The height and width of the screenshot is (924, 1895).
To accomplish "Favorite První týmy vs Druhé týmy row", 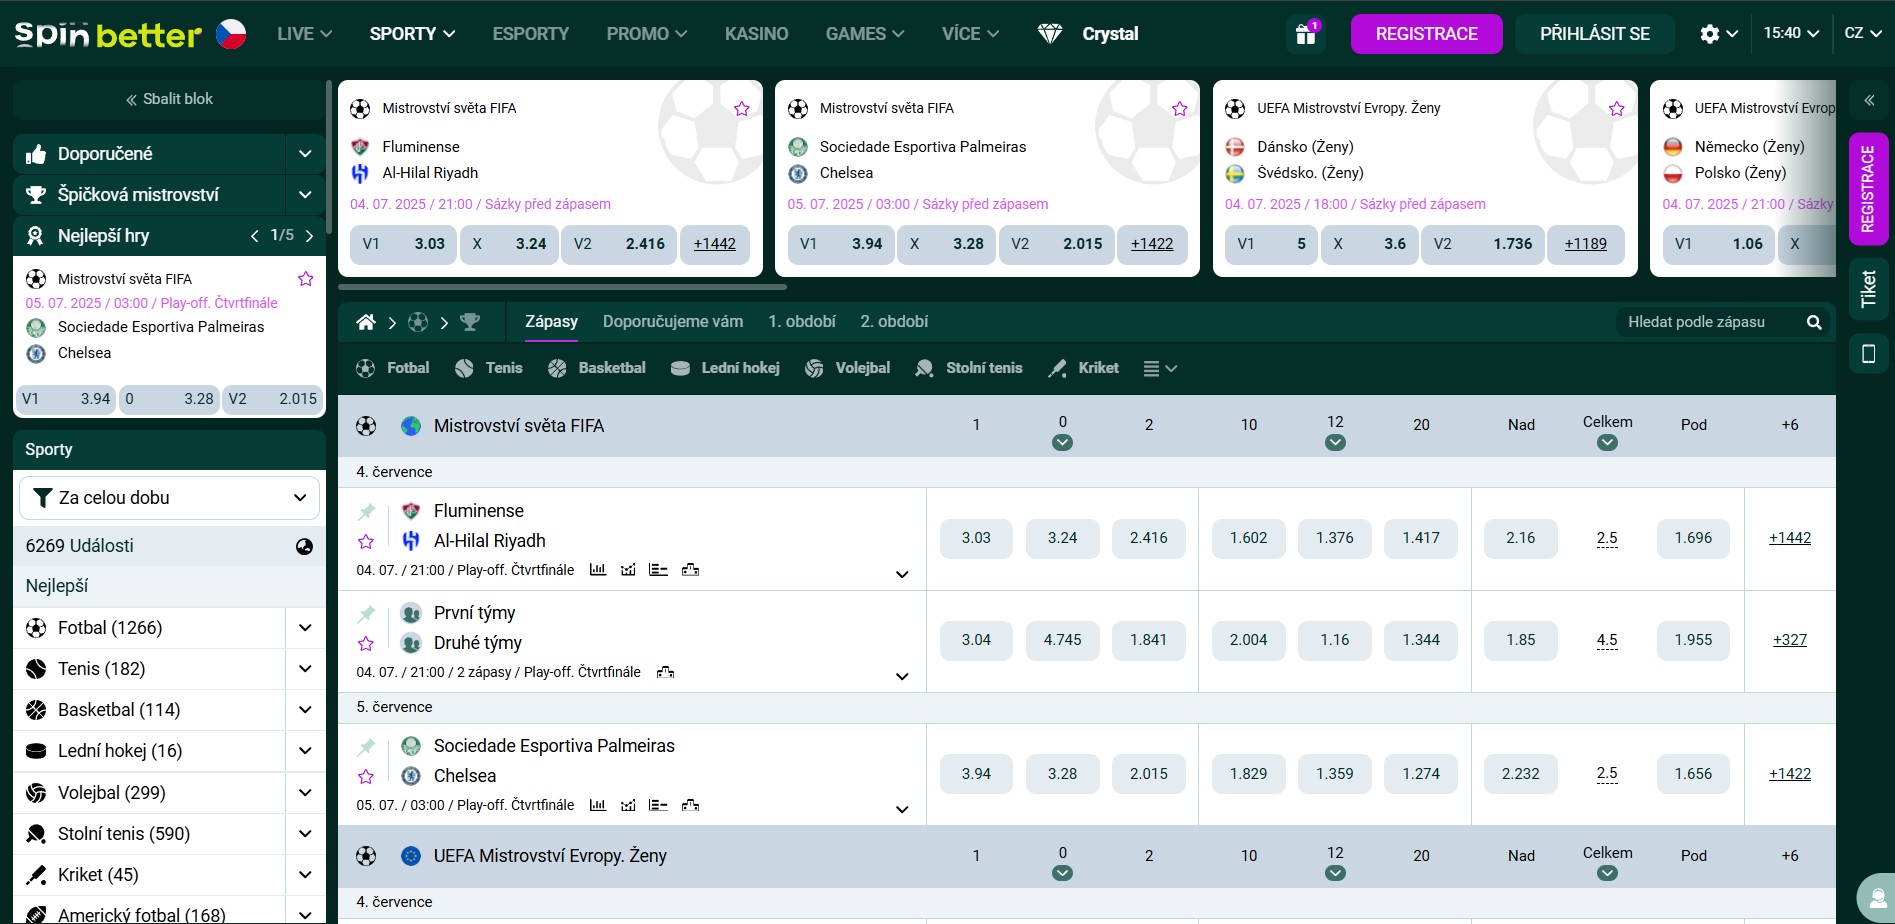I will (366, 643).
